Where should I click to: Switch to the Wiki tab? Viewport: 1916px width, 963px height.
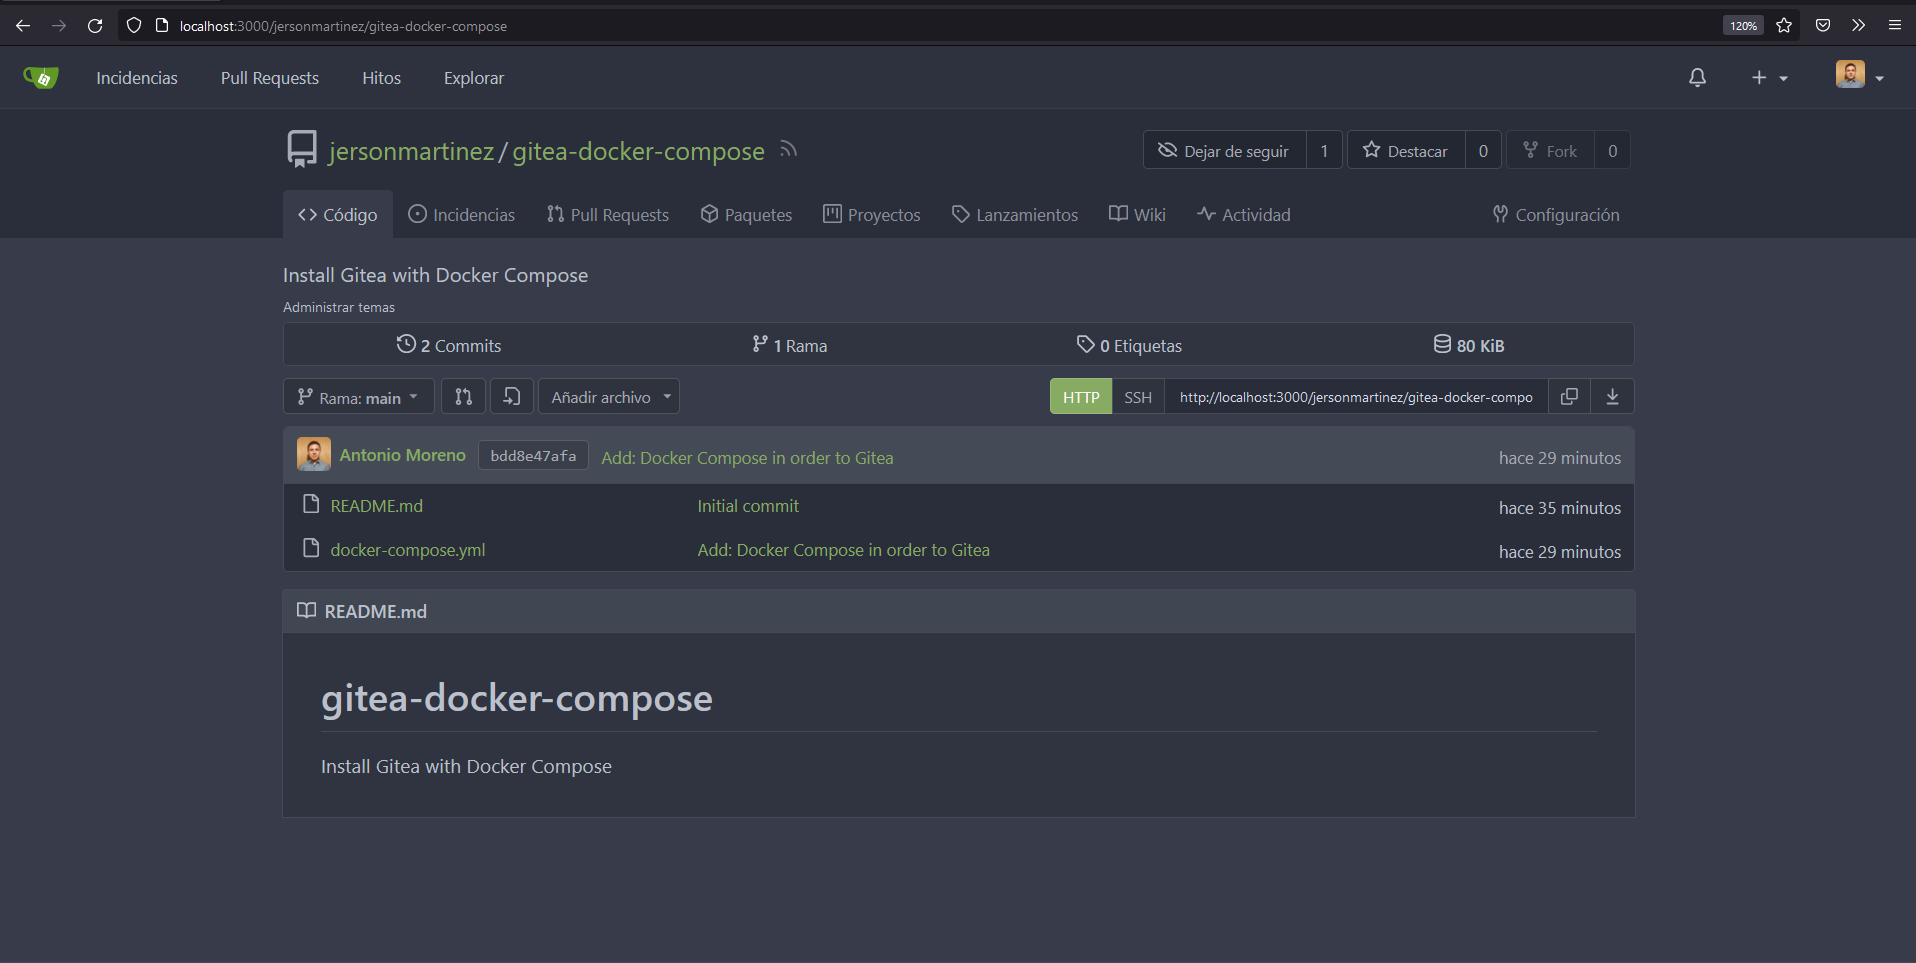(x=1137, y=214)
